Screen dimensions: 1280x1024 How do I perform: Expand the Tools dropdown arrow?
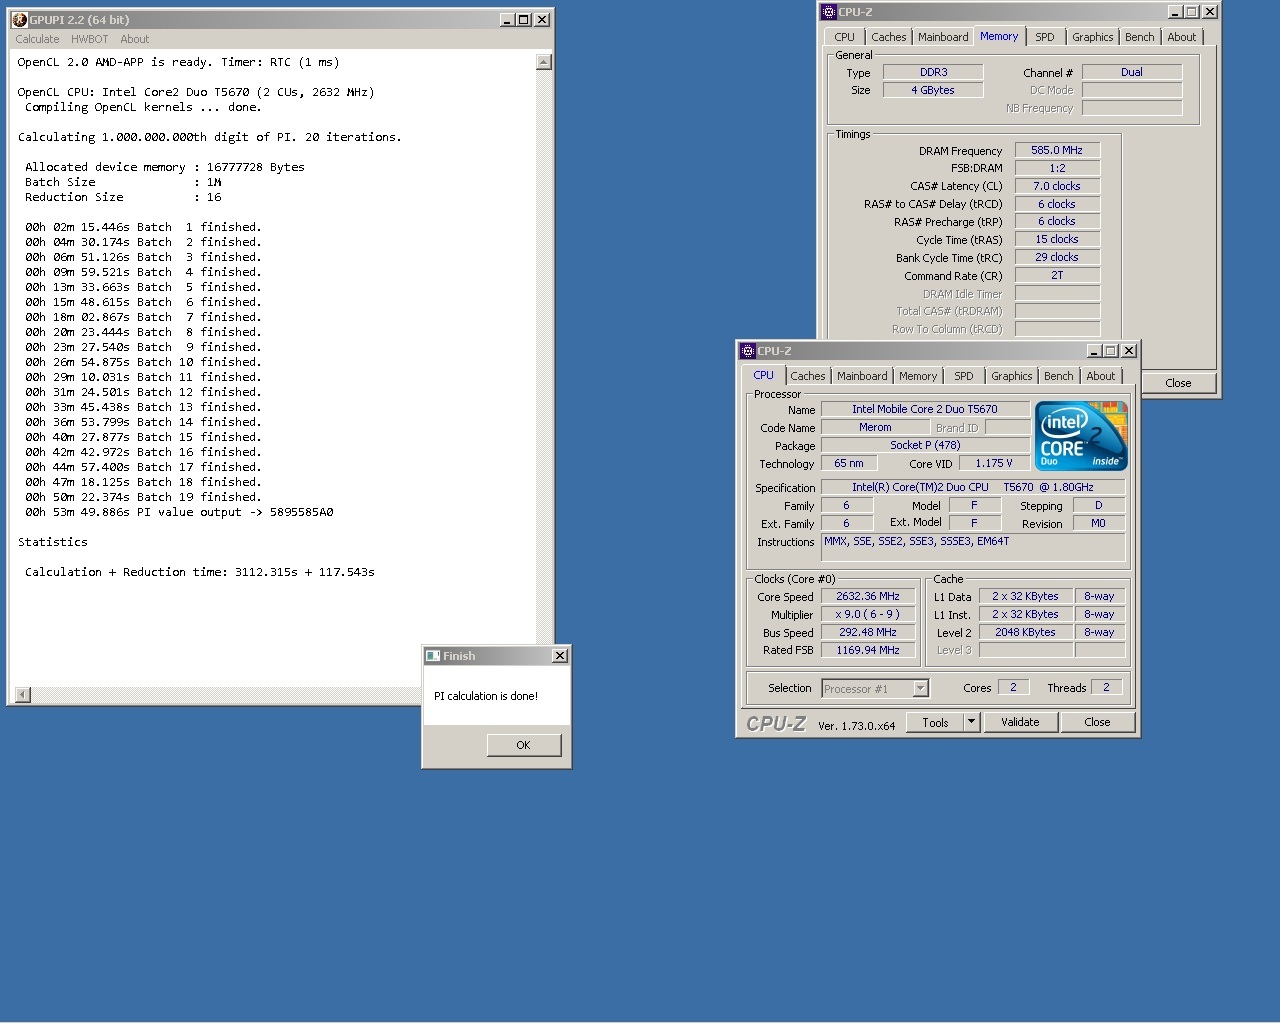[x=971, y=722]
